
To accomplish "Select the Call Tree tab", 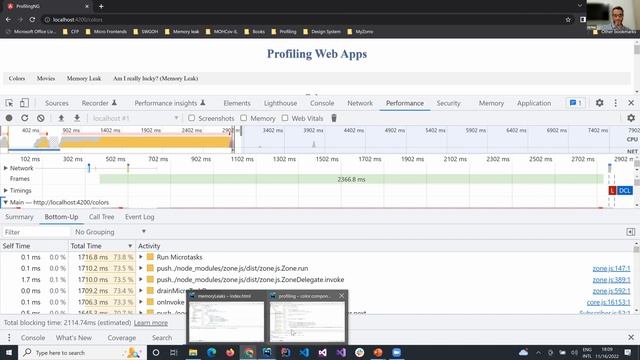I will (x=102, y=217).
